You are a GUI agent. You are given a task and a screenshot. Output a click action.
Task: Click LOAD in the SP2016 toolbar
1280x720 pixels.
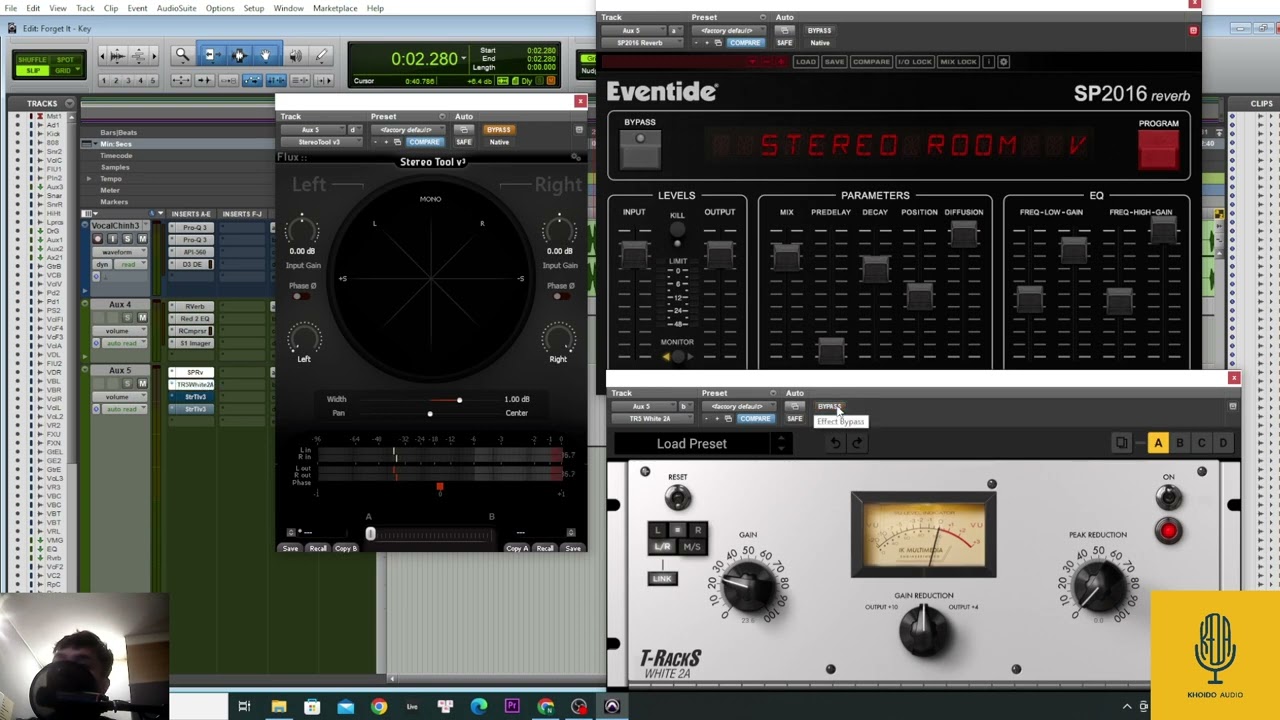click(805, 62)
